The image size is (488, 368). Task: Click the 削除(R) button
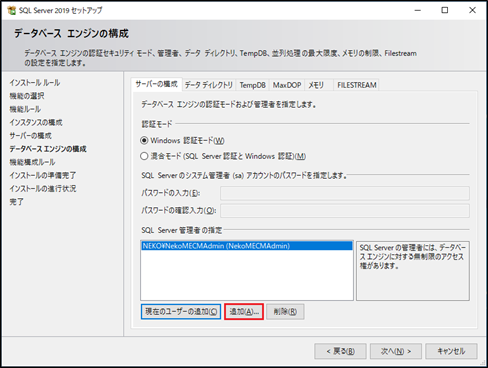[x=285, y=312]
